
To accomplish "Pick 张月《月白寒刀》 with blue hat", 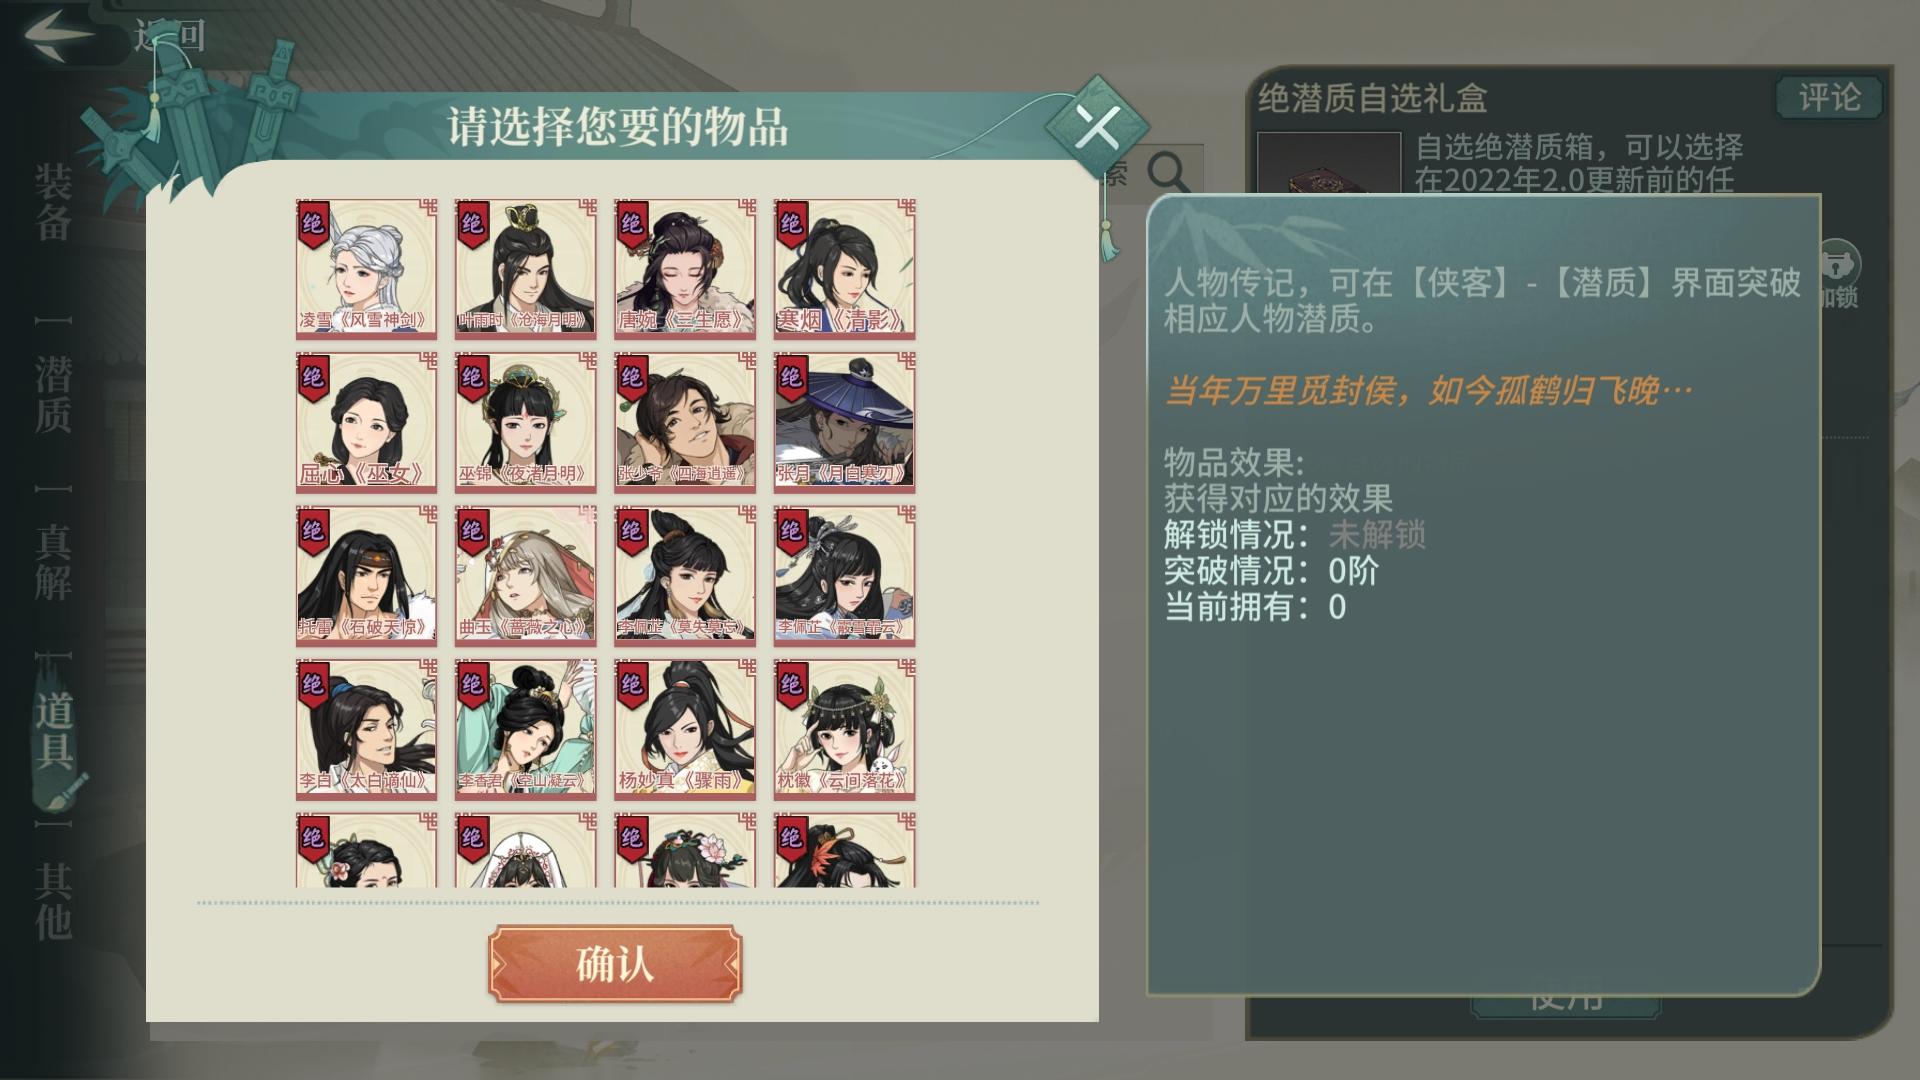I will 844,422.
